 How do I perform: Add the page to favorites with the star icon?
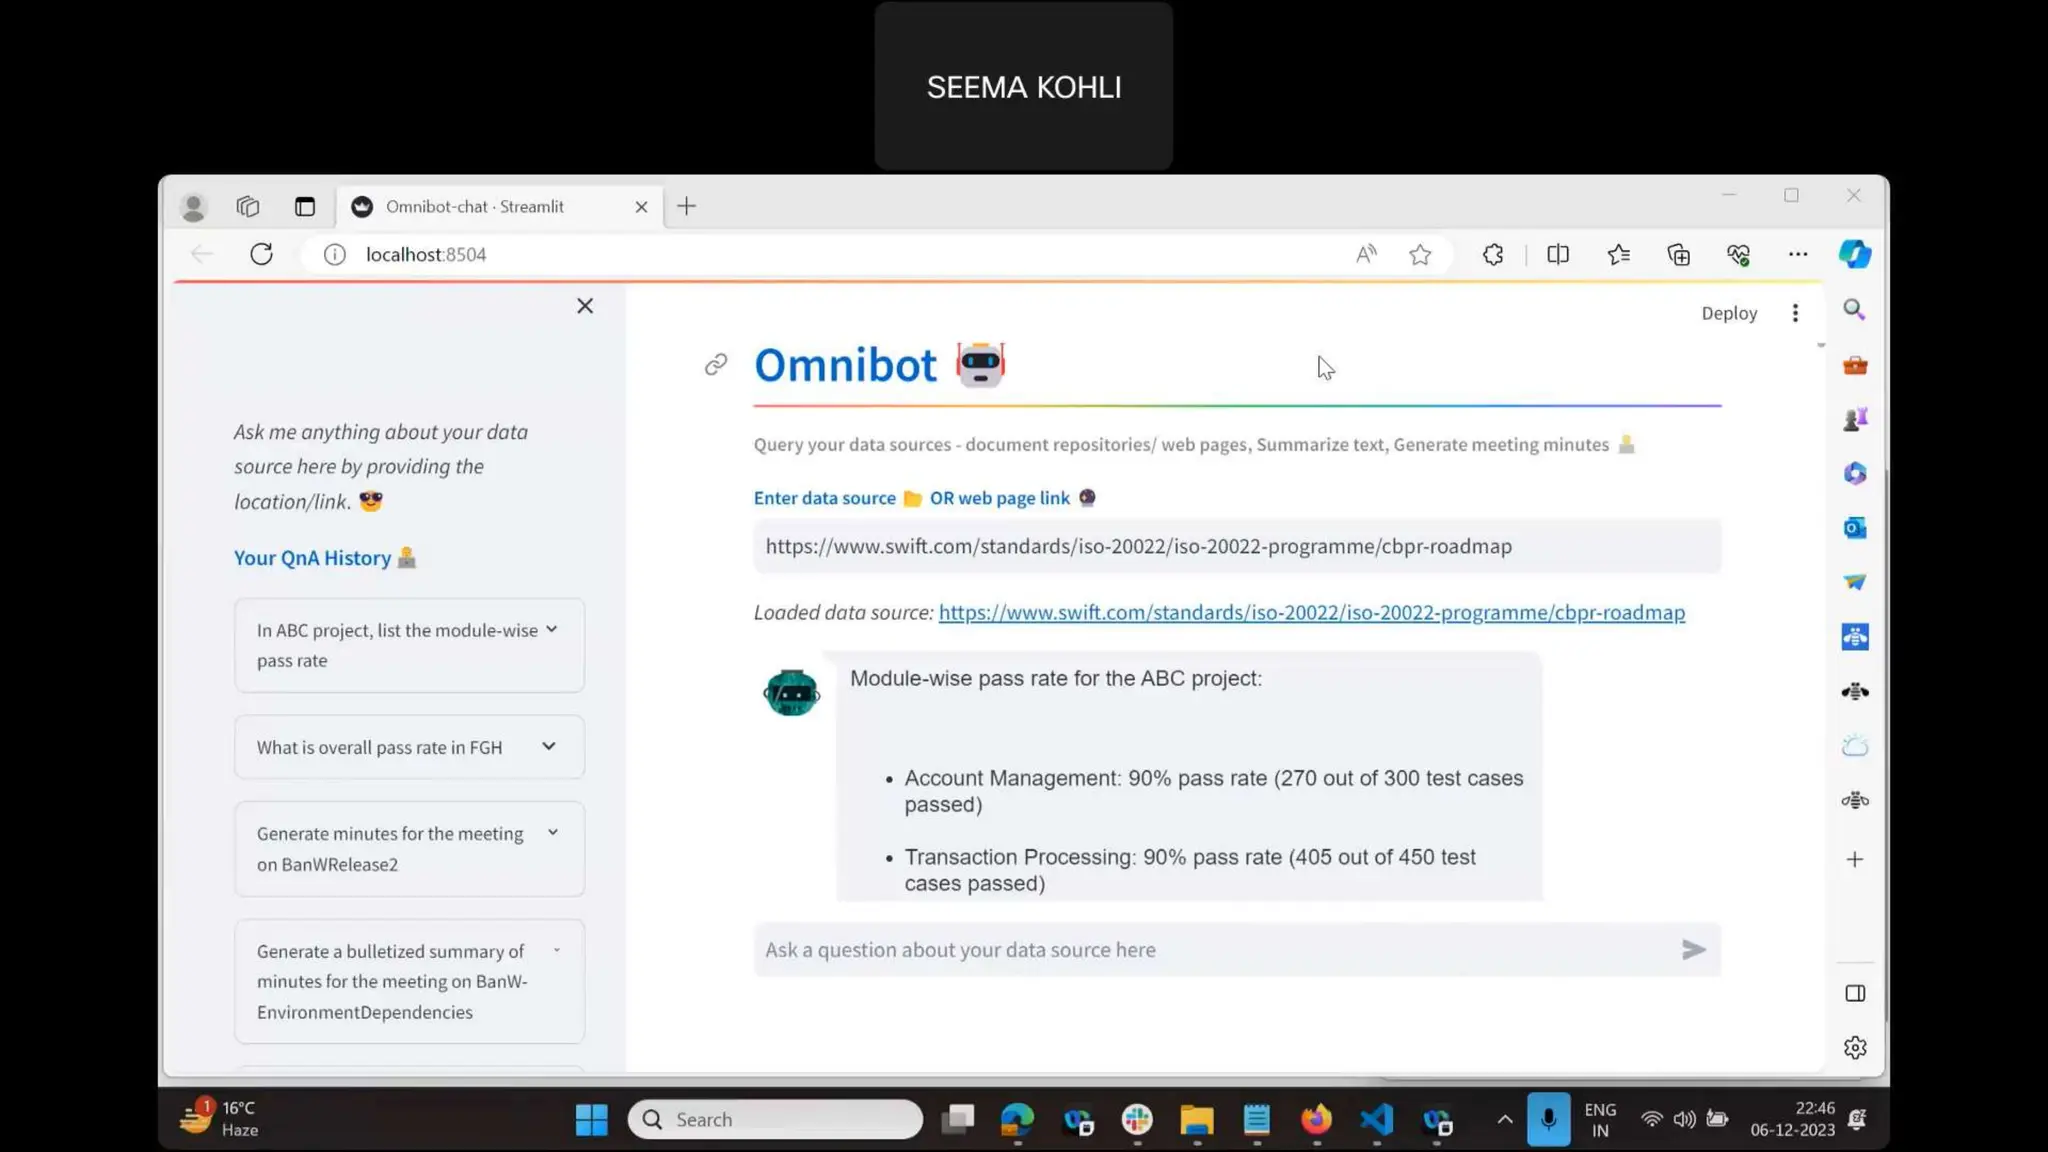pos(1420,254)
